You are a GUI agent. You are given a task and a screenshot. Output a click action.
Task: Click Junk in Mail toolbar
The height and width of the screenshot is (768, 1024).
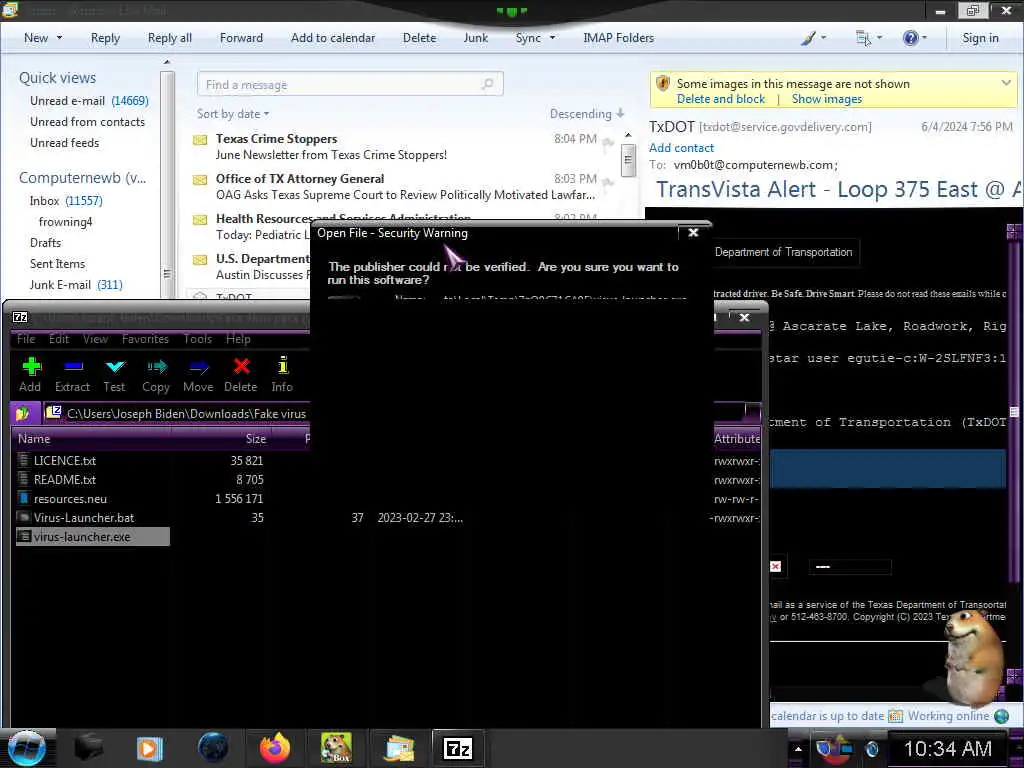click(x=475, y=38)
